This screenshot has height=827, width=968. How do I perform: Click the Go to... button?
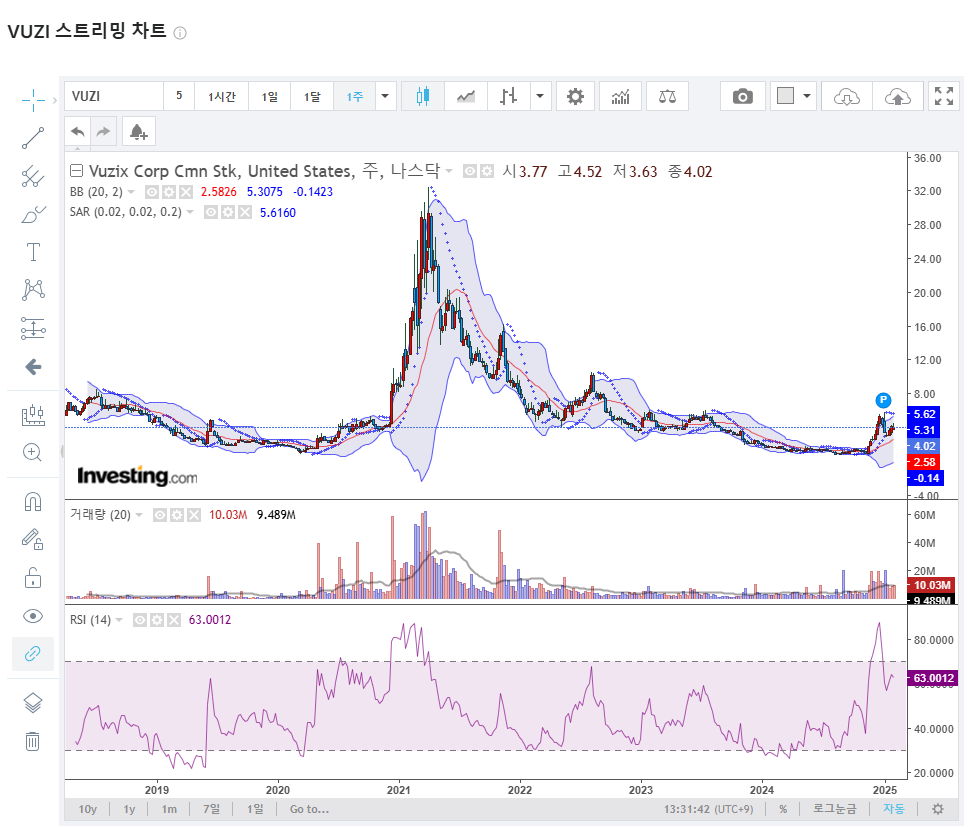tap(309, 809)
